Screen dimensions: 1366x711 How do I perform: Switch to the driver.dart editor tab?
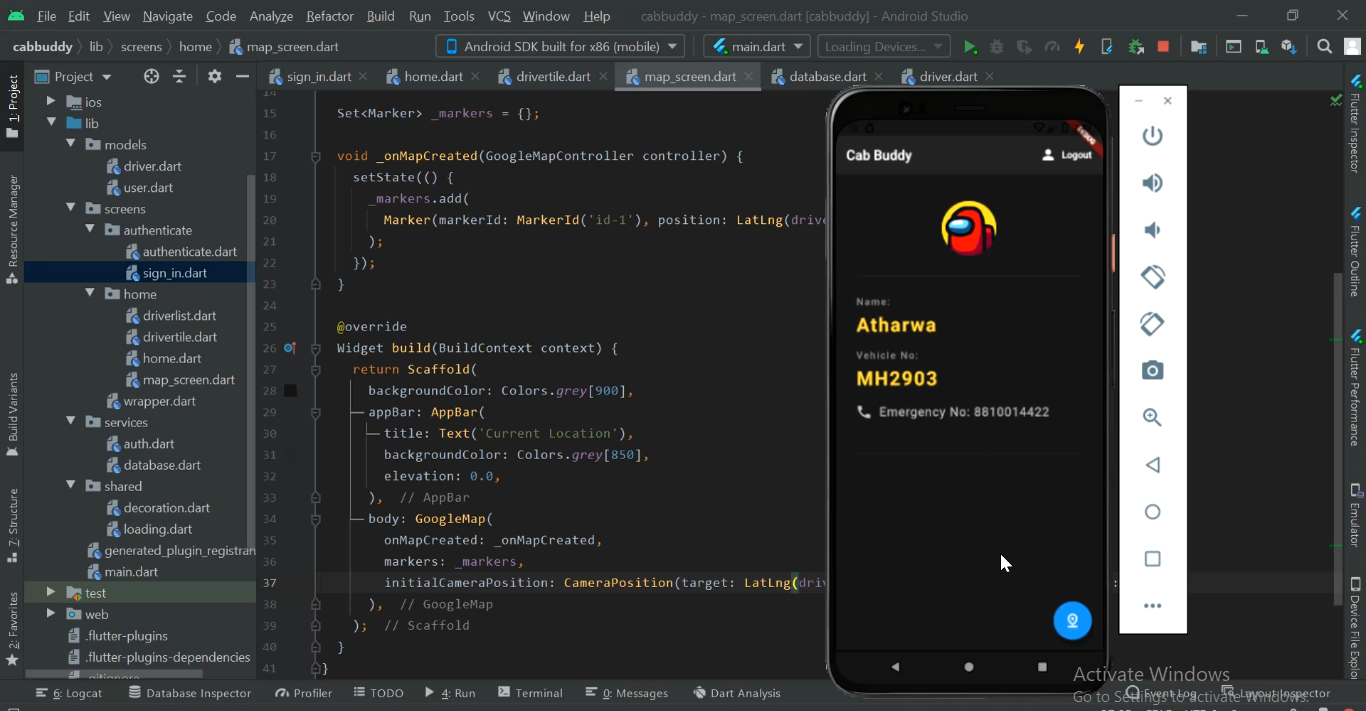tap(947, 76)
